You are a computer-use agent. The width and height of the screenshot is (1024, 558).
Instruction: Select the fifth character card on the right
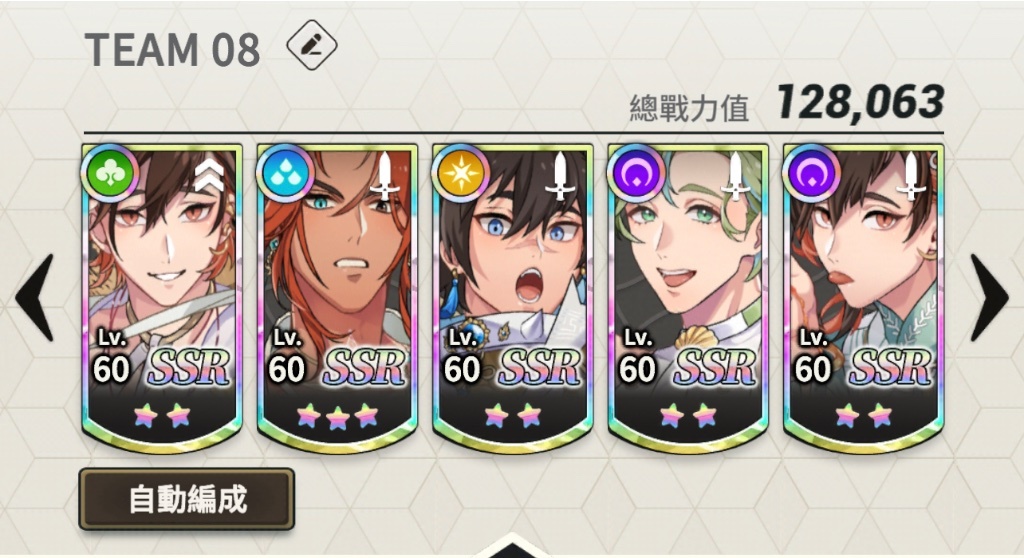click(x=863, y=297)
